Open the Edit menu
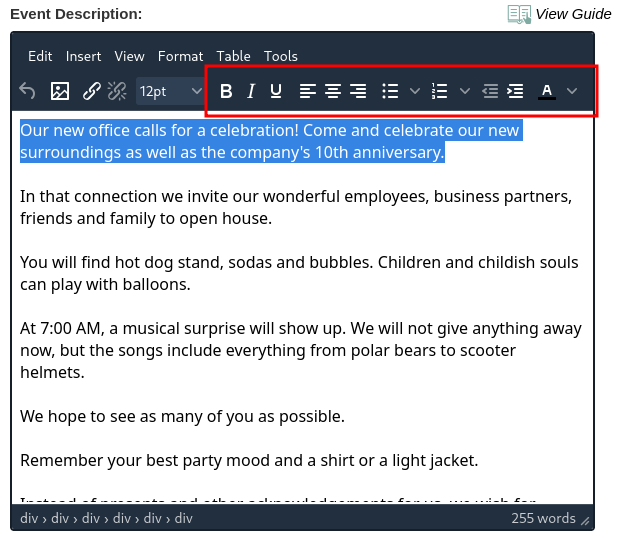 [40, 56]
